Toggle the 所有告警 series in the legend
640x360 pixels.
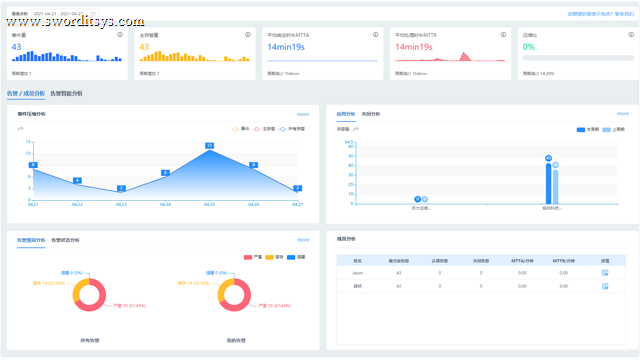[292, 129]
